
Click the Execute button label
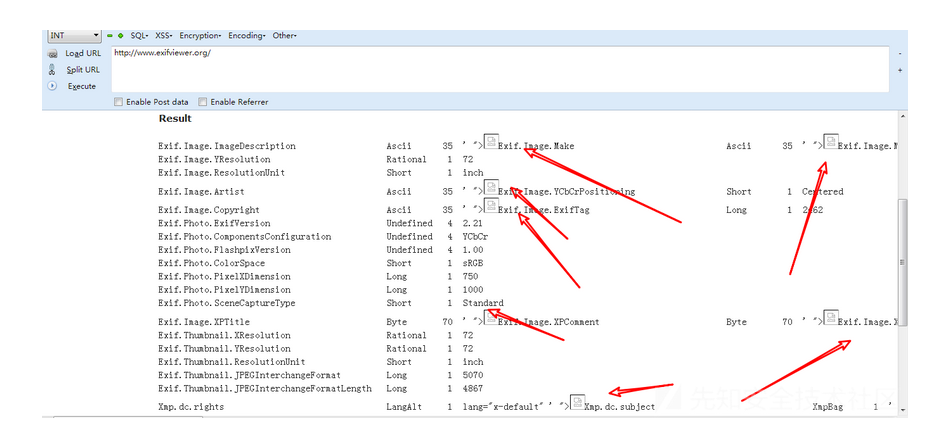pos(82,87)
